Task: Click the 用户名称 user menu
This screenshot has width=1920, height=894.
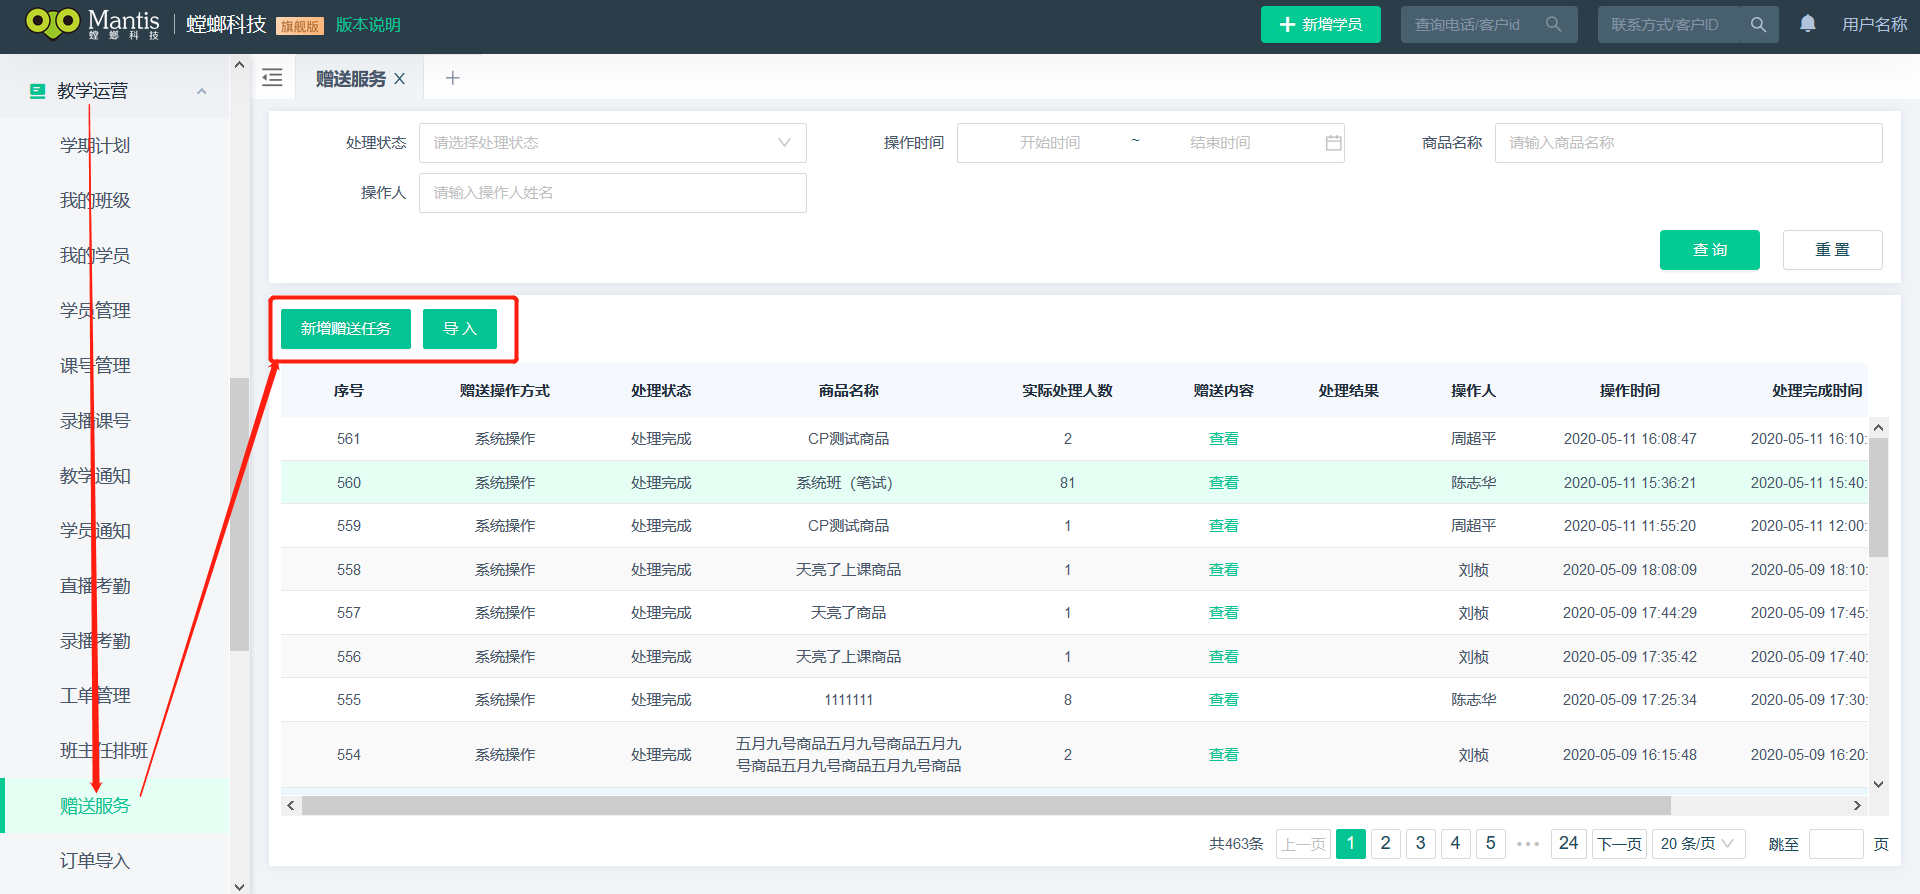Action: point(1874,25)
